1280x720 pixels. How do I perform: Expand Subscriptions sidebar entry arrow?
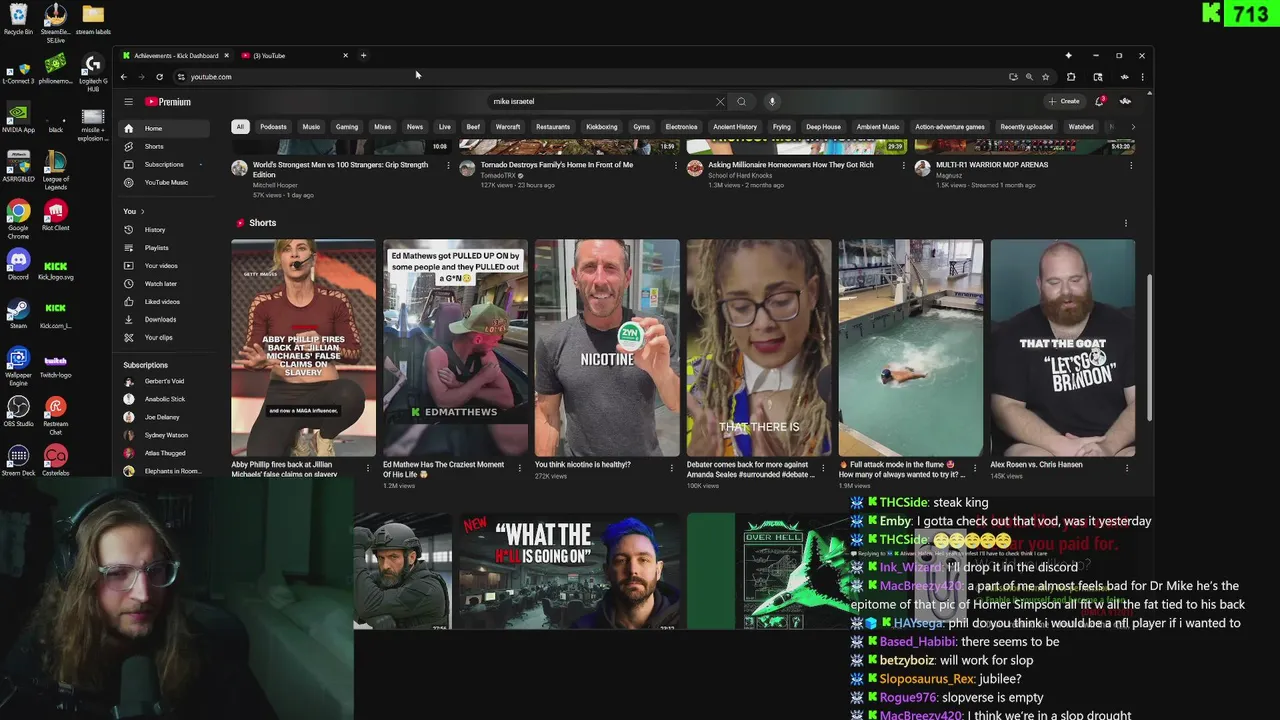point(201,165)
